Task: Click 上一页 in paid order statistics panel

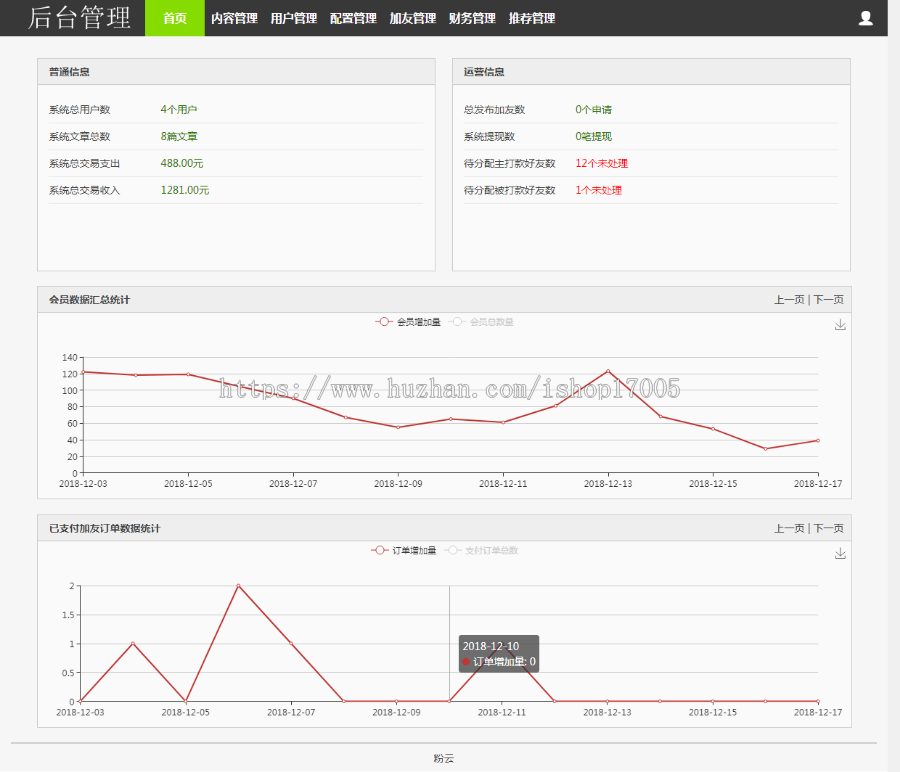Action: coord(788,528)
